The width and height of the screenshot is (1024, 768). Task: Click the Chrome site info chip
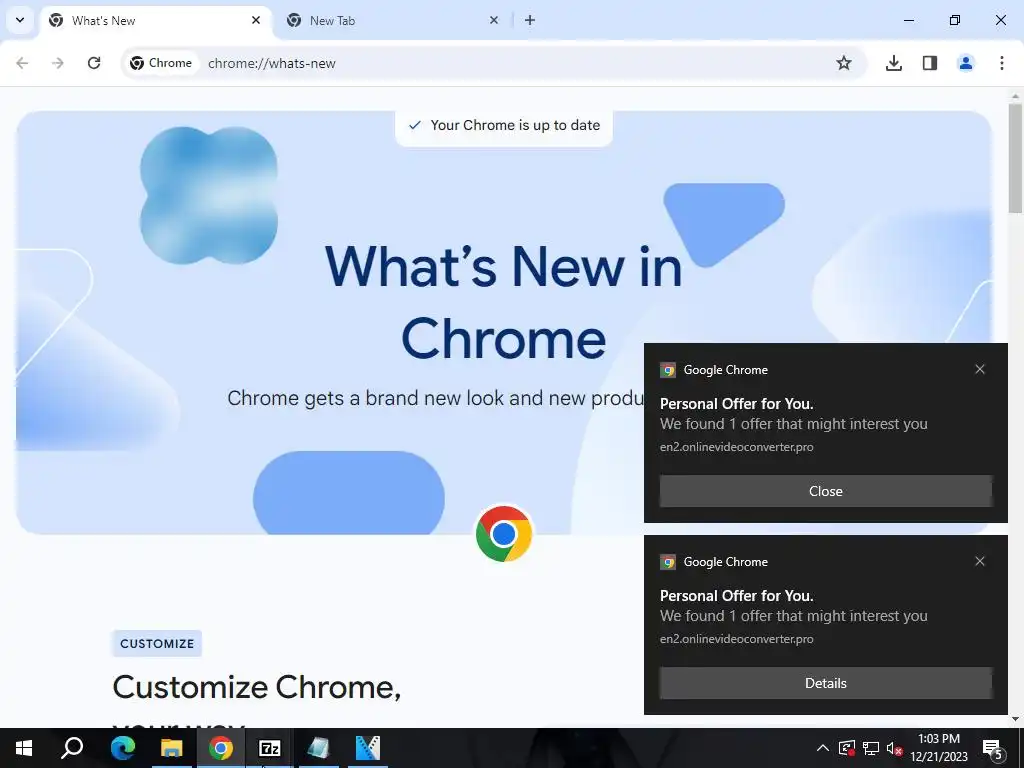161,63
